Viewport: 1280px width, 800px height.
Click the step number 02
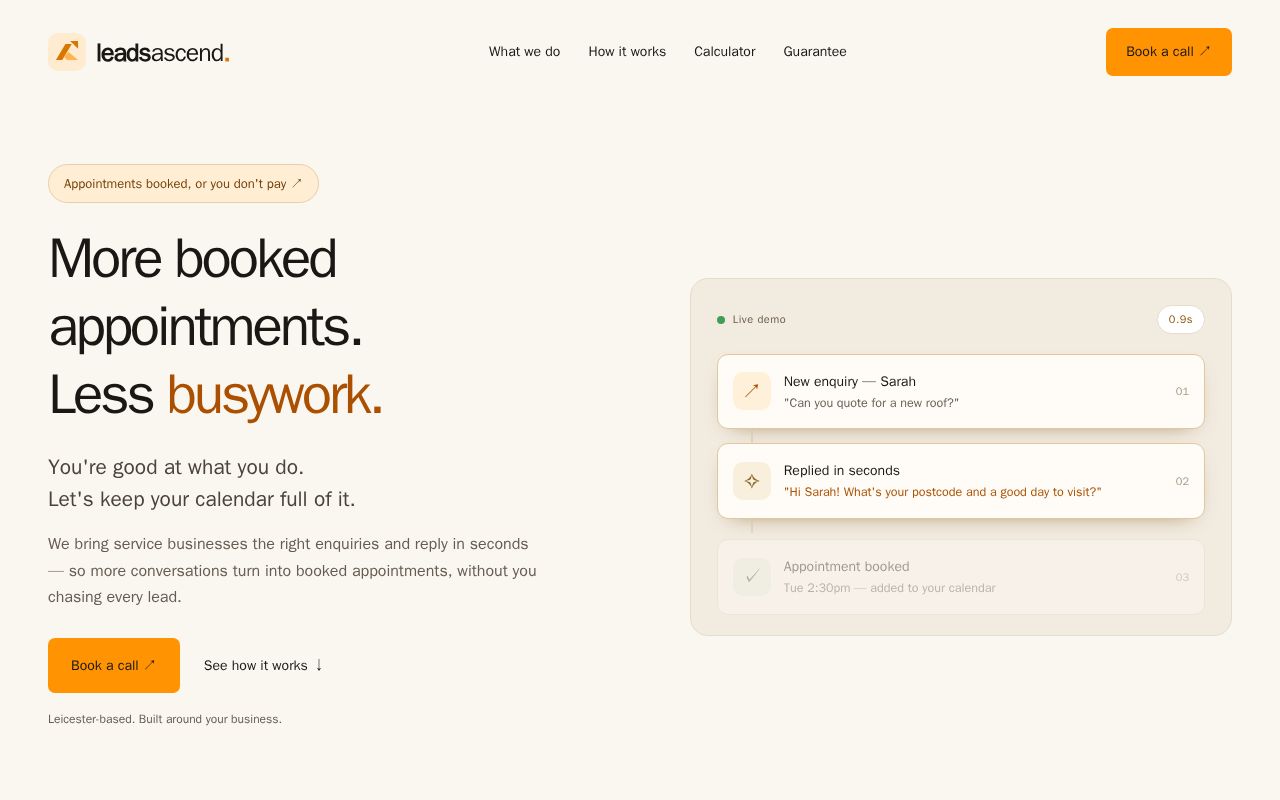[1182, 482]
